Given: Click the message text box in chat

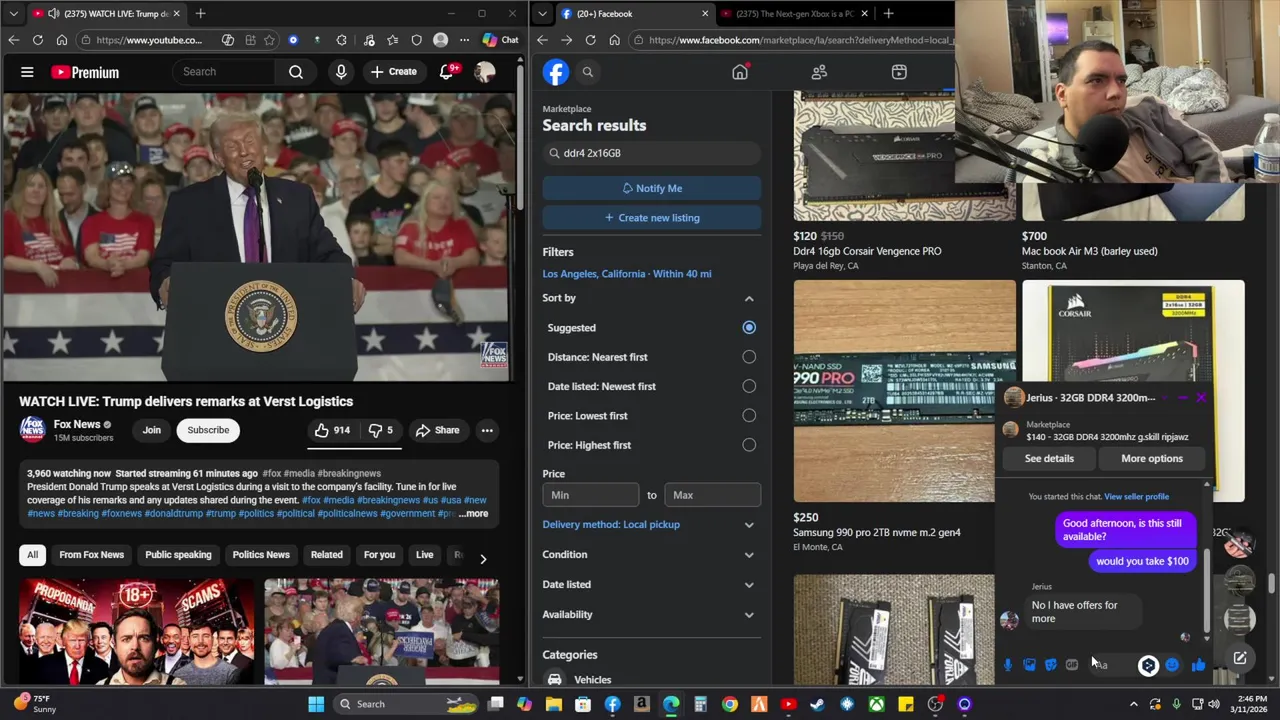Looking at the screenshot, I should pyautogui.click(x=1115, y=665).
